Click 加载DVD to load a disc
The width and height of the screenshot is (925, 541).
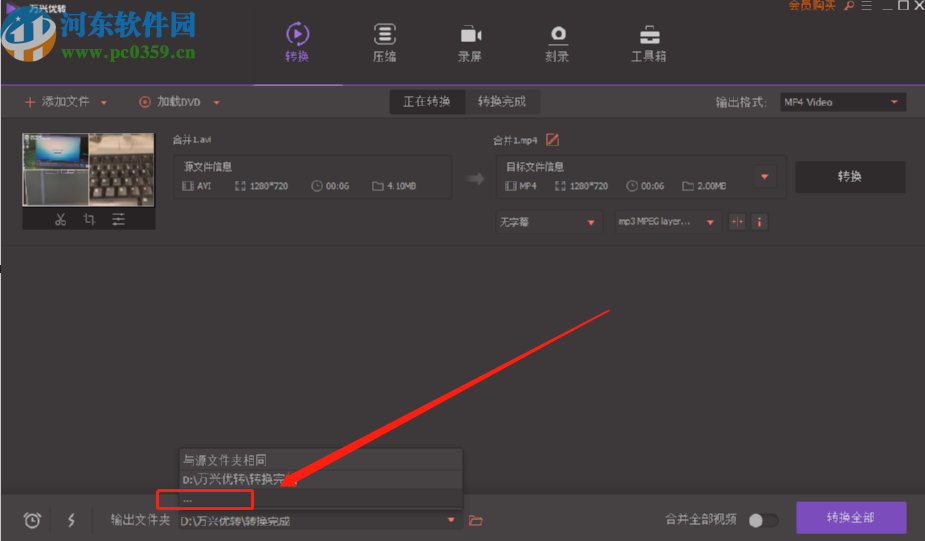click(170, 102)
